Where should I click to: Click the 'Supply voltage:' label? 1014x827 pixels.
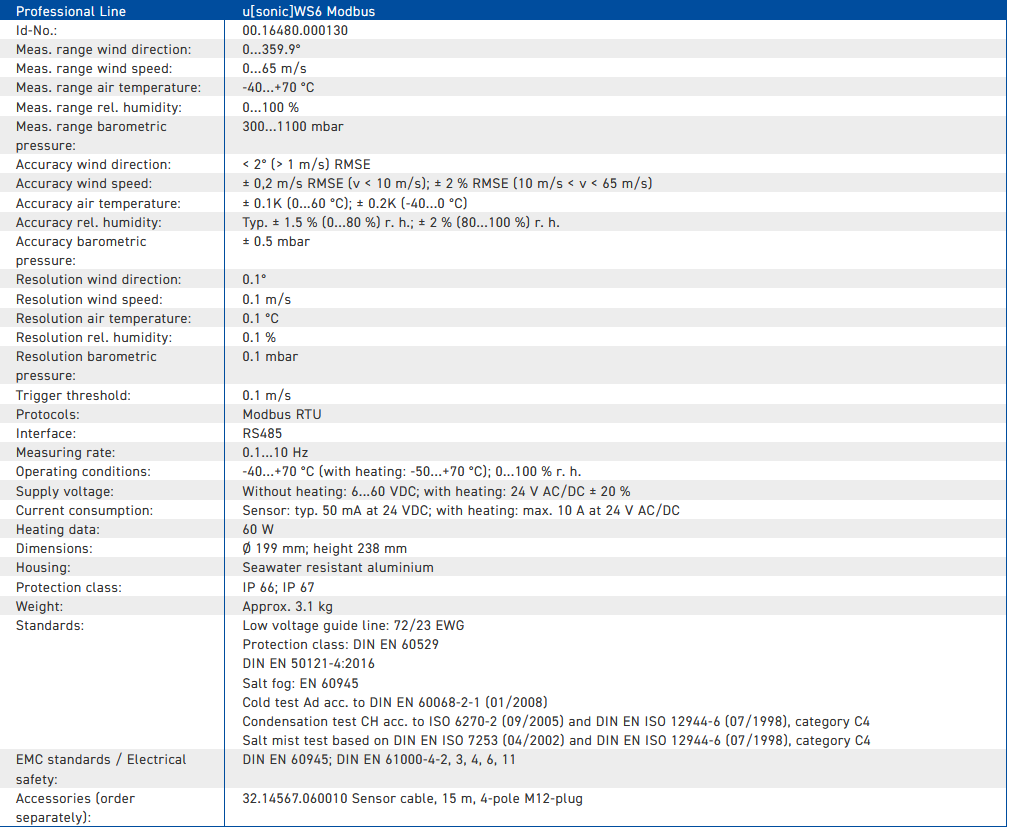coord(65,491)
